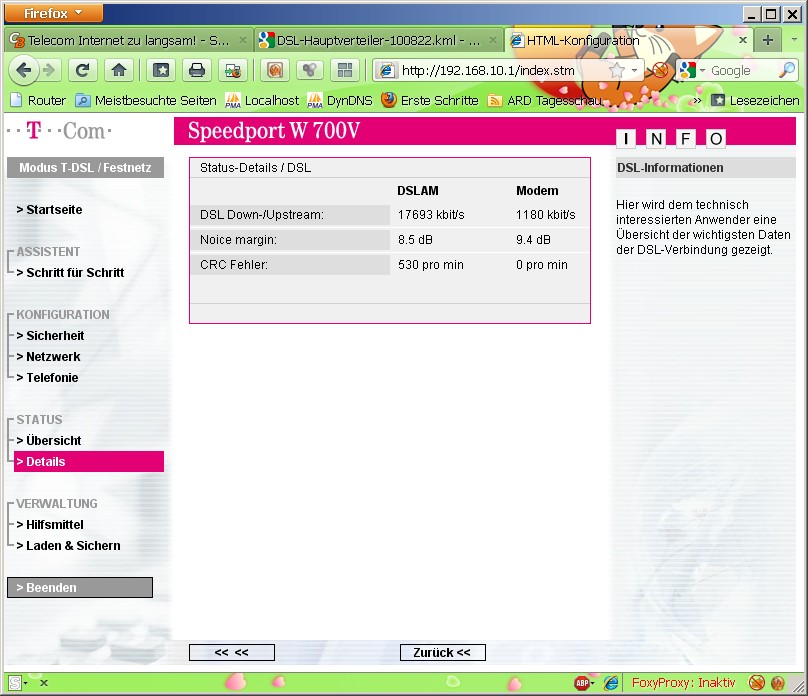Open the bookmarks star toolbar button
Image resolution: width=808 pixels, height=696 pixels.
(x=161, y=70)
